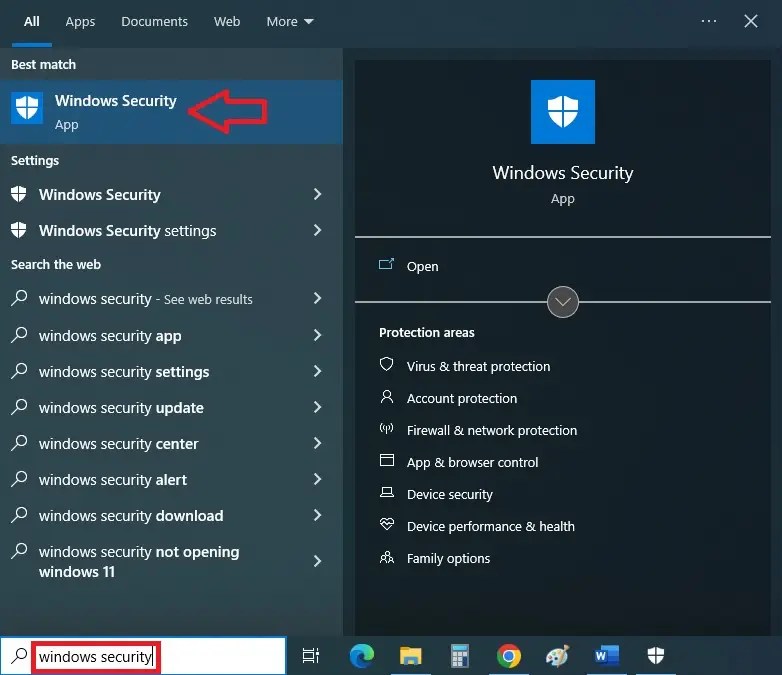782x675 pixels.
Task: Open Account protection area
Action: pos(462,398)
